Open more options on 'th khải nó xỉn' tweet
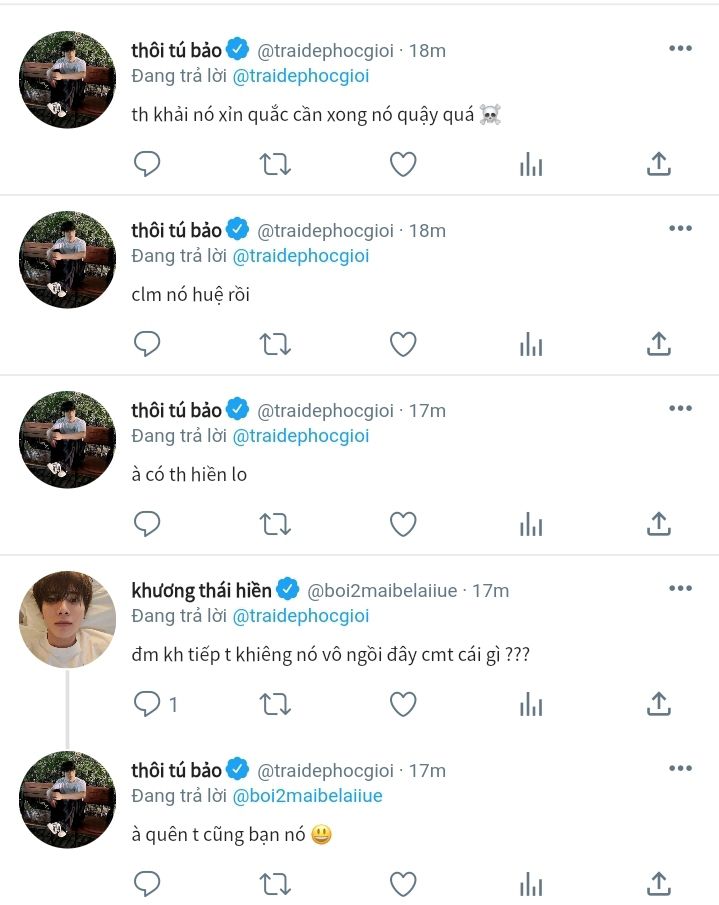 point(680,48)
